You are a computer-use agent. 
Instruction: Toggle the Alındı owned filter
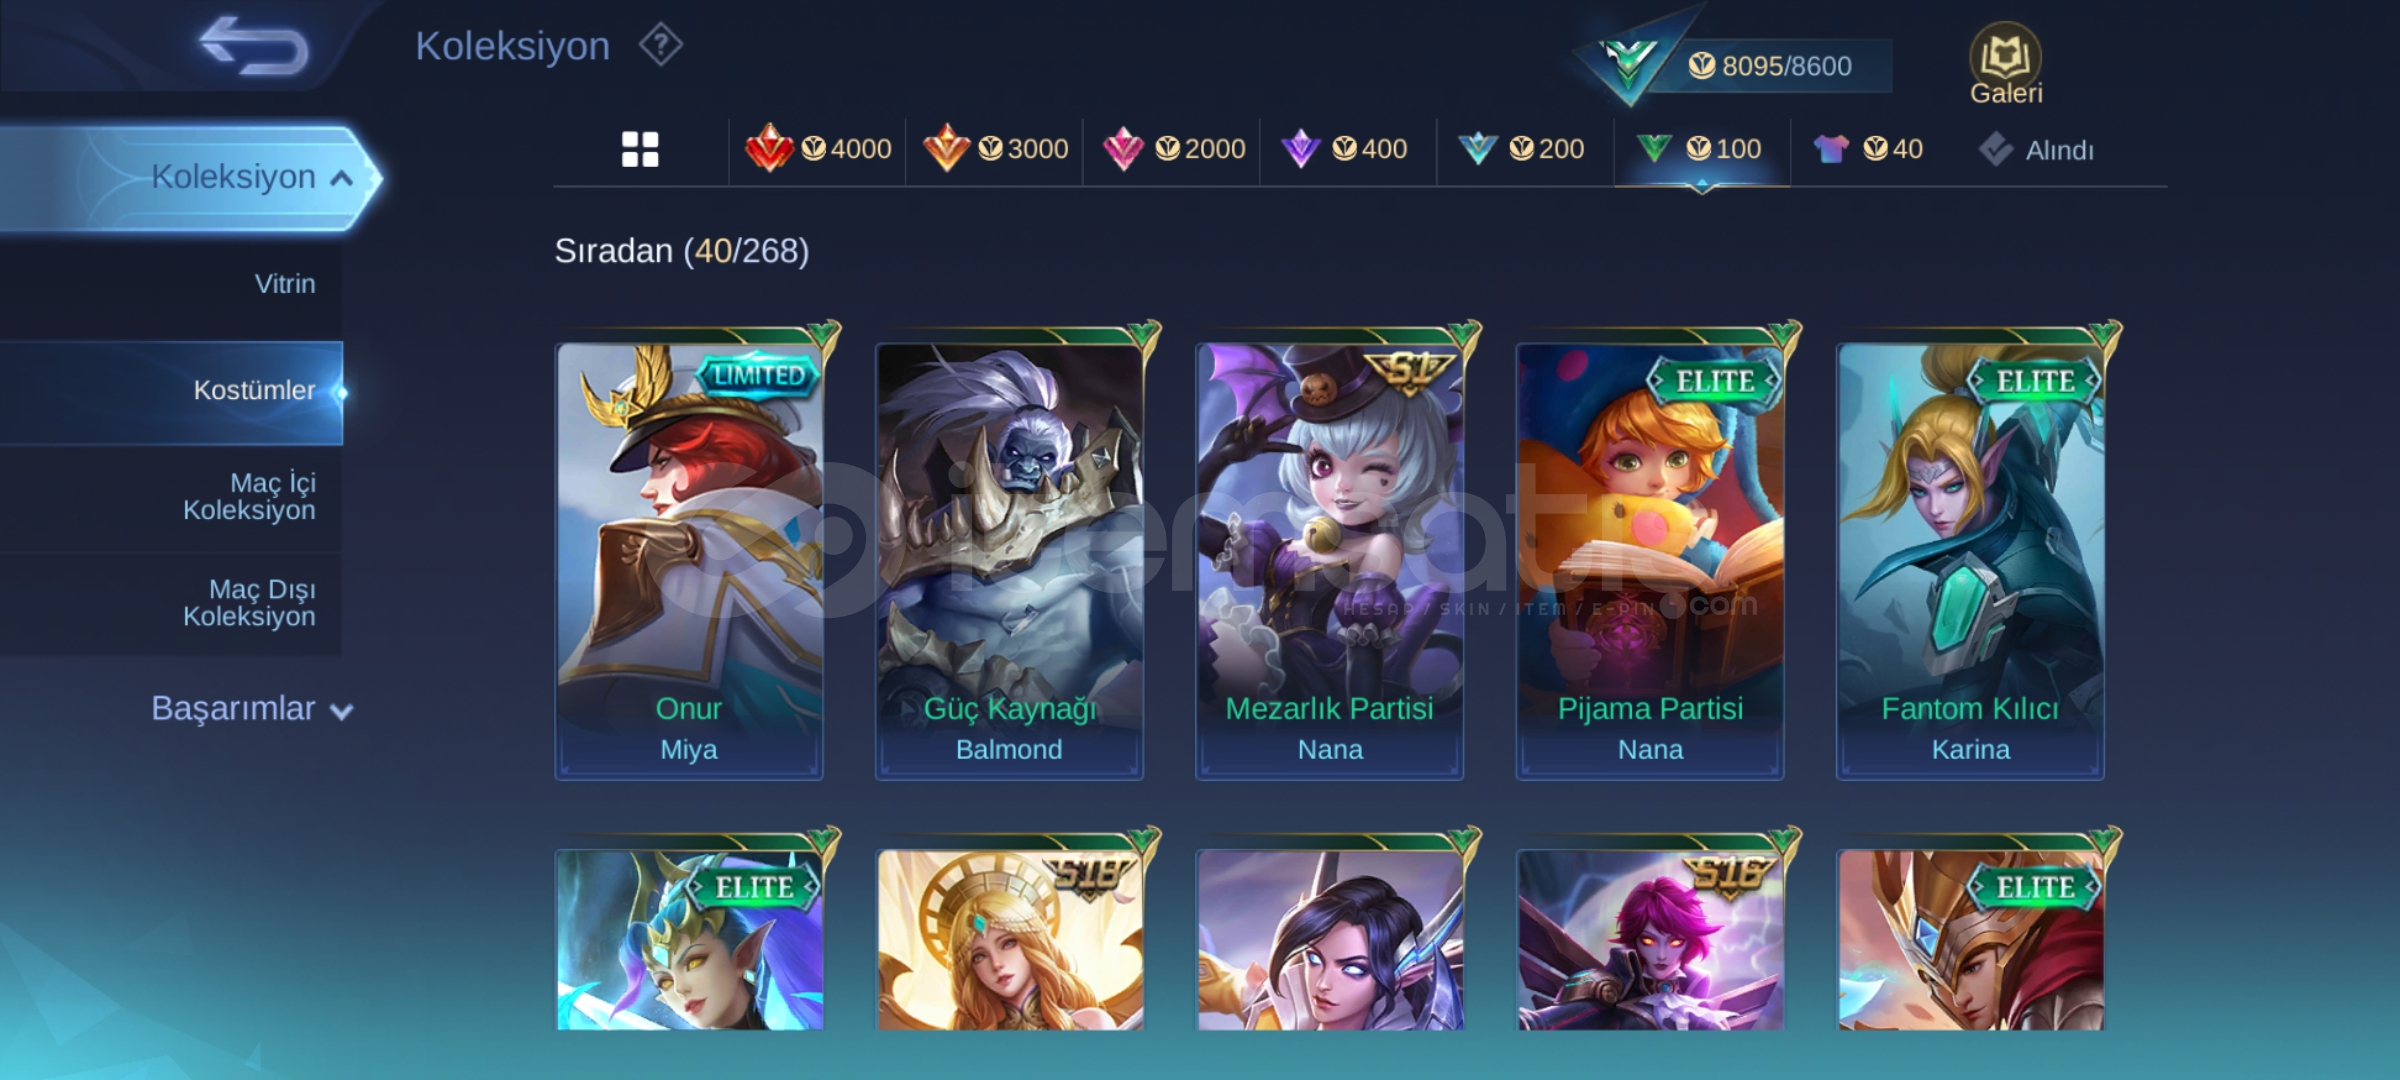[2036, 150]
